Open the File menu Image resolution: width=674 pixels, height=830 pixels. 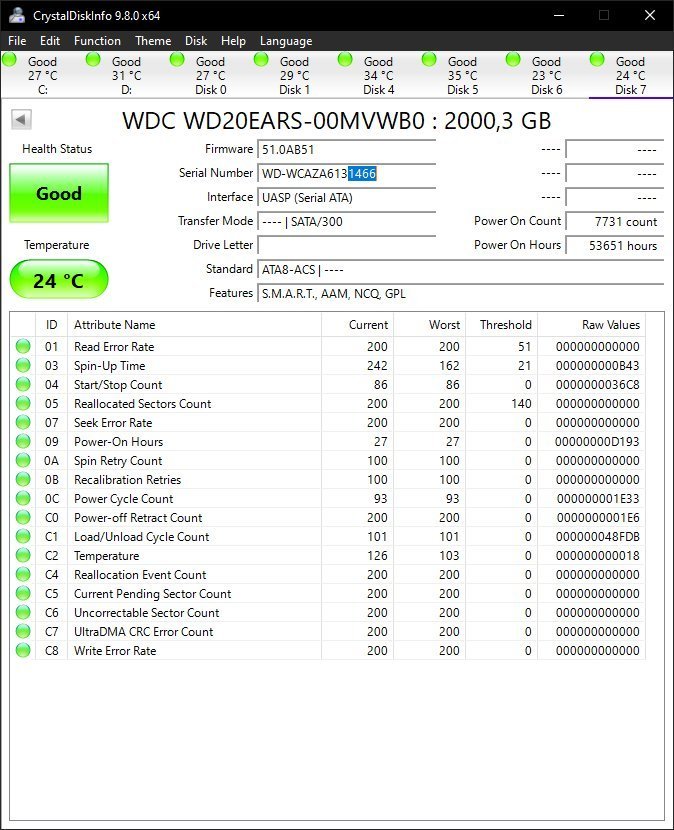(x=17, y=41)
